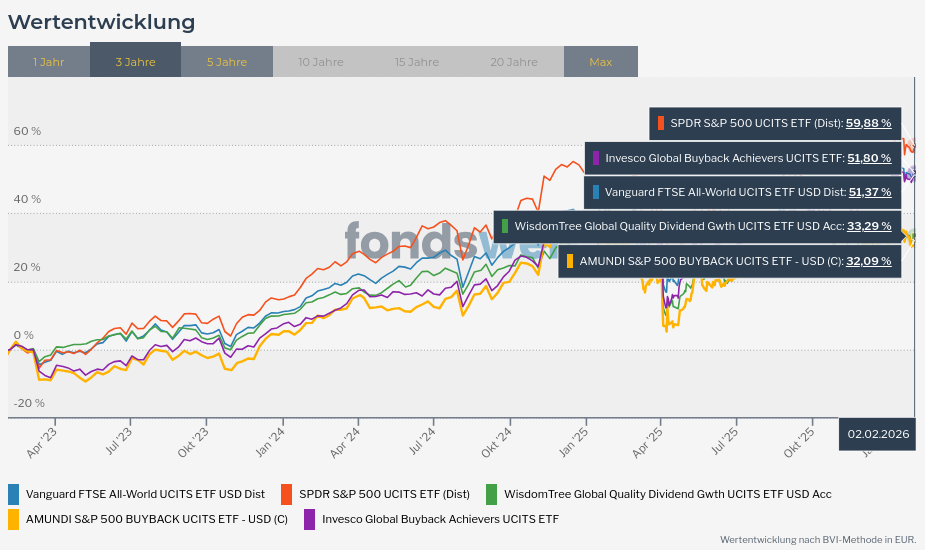Image resolution: width=925 pixels, height=550 pixels.
Task: Toggle Invesco Global Buyback Achievers legend label
Action: pyautogui.click(x=440, y=519)
